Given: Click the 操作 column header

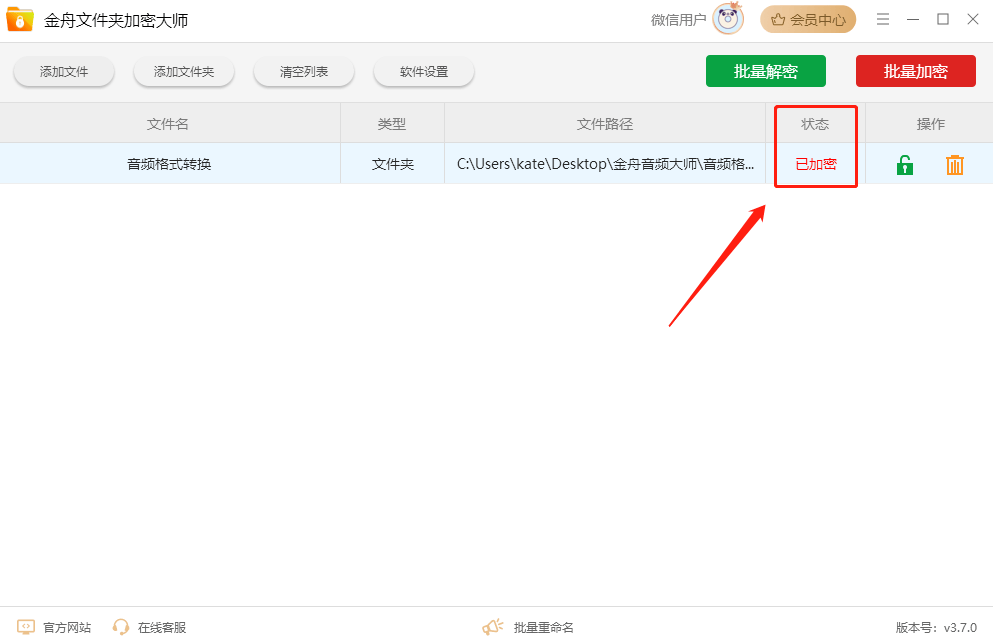Looking at the screenshot, I should (931, 124).
